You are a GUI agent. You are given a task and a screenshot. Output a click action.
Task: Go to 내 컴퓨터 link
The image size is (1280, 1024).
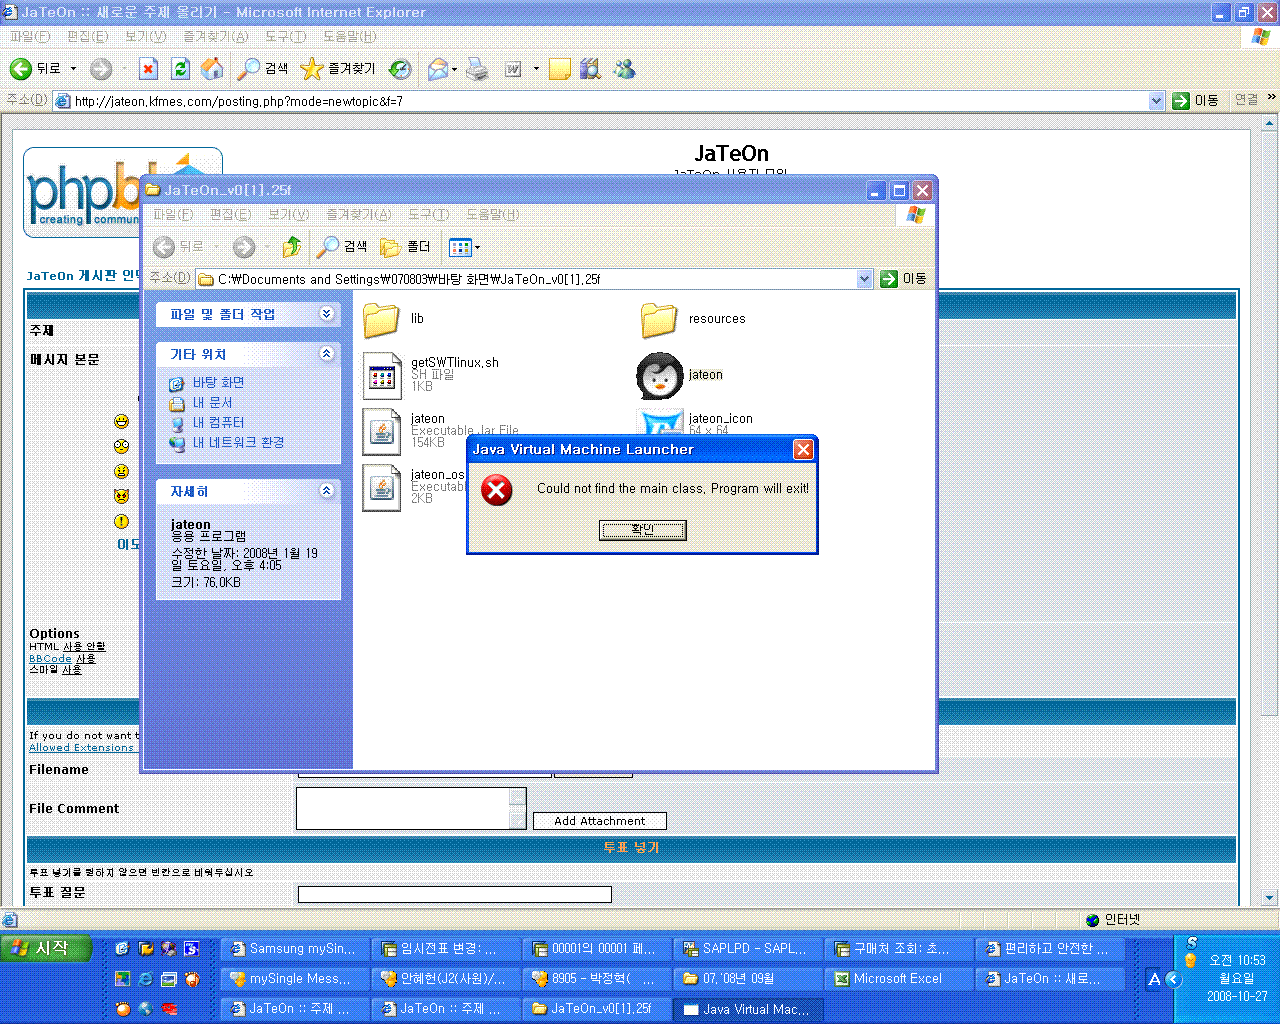(218, 423)
